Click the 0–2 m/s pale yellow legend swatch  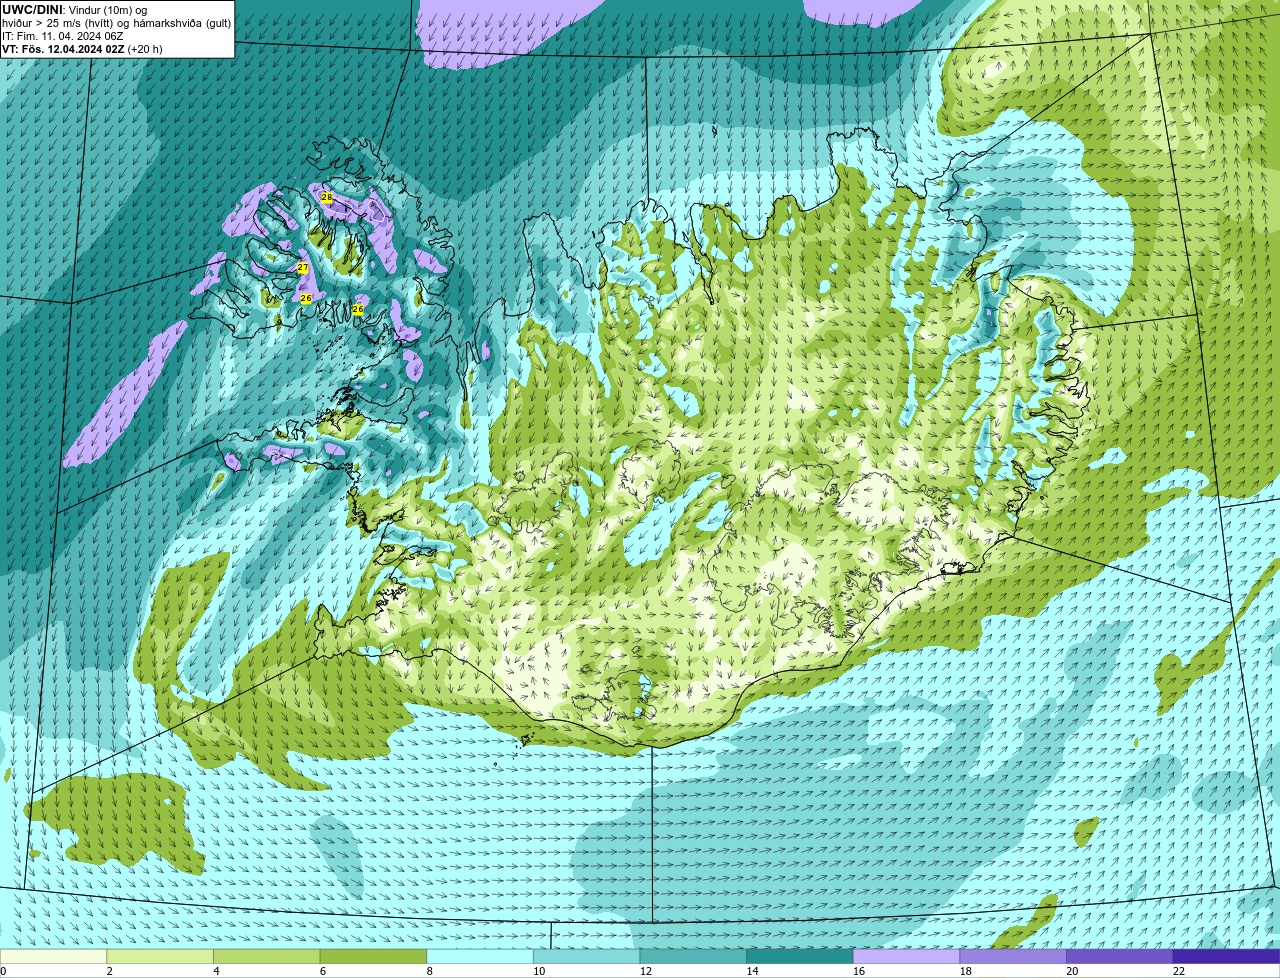click(x=53, y=956)
